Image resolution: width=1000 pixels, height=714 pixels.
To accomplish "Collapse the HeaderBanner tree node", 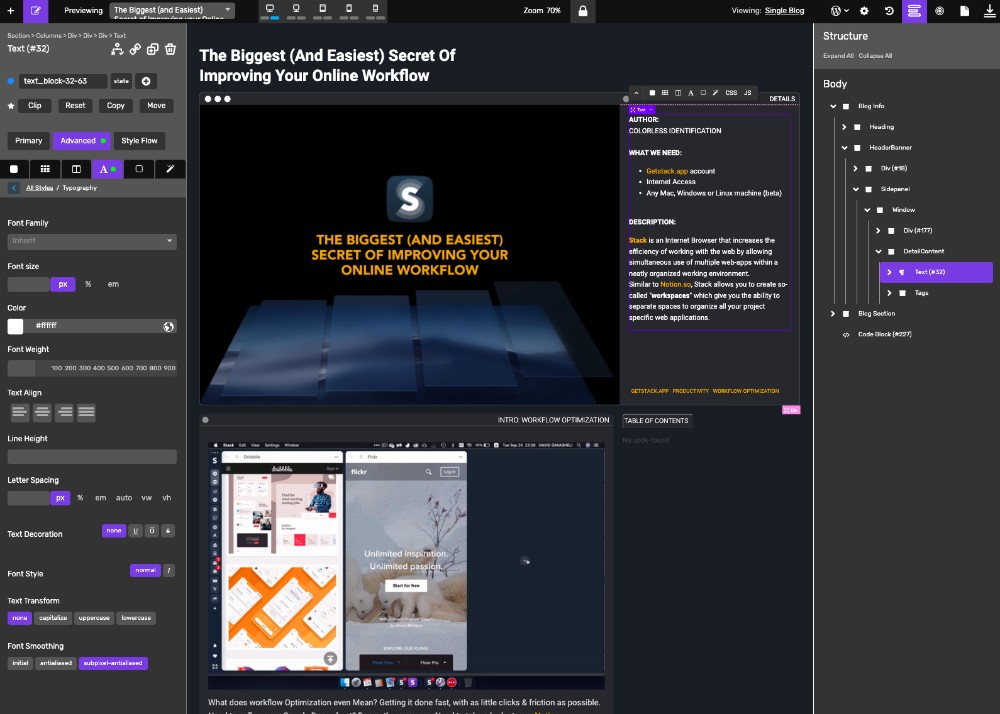I will click(x=844, y=148).
